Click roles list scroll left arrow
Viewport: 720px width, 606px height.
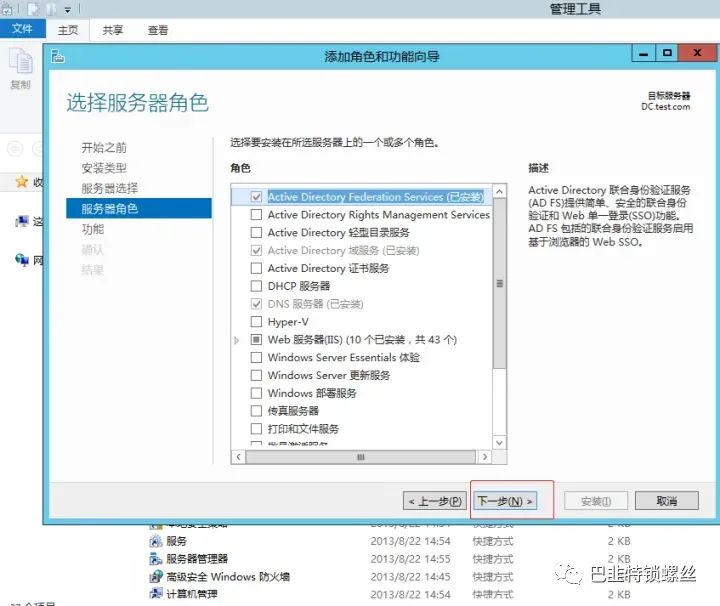click(238, 457)
